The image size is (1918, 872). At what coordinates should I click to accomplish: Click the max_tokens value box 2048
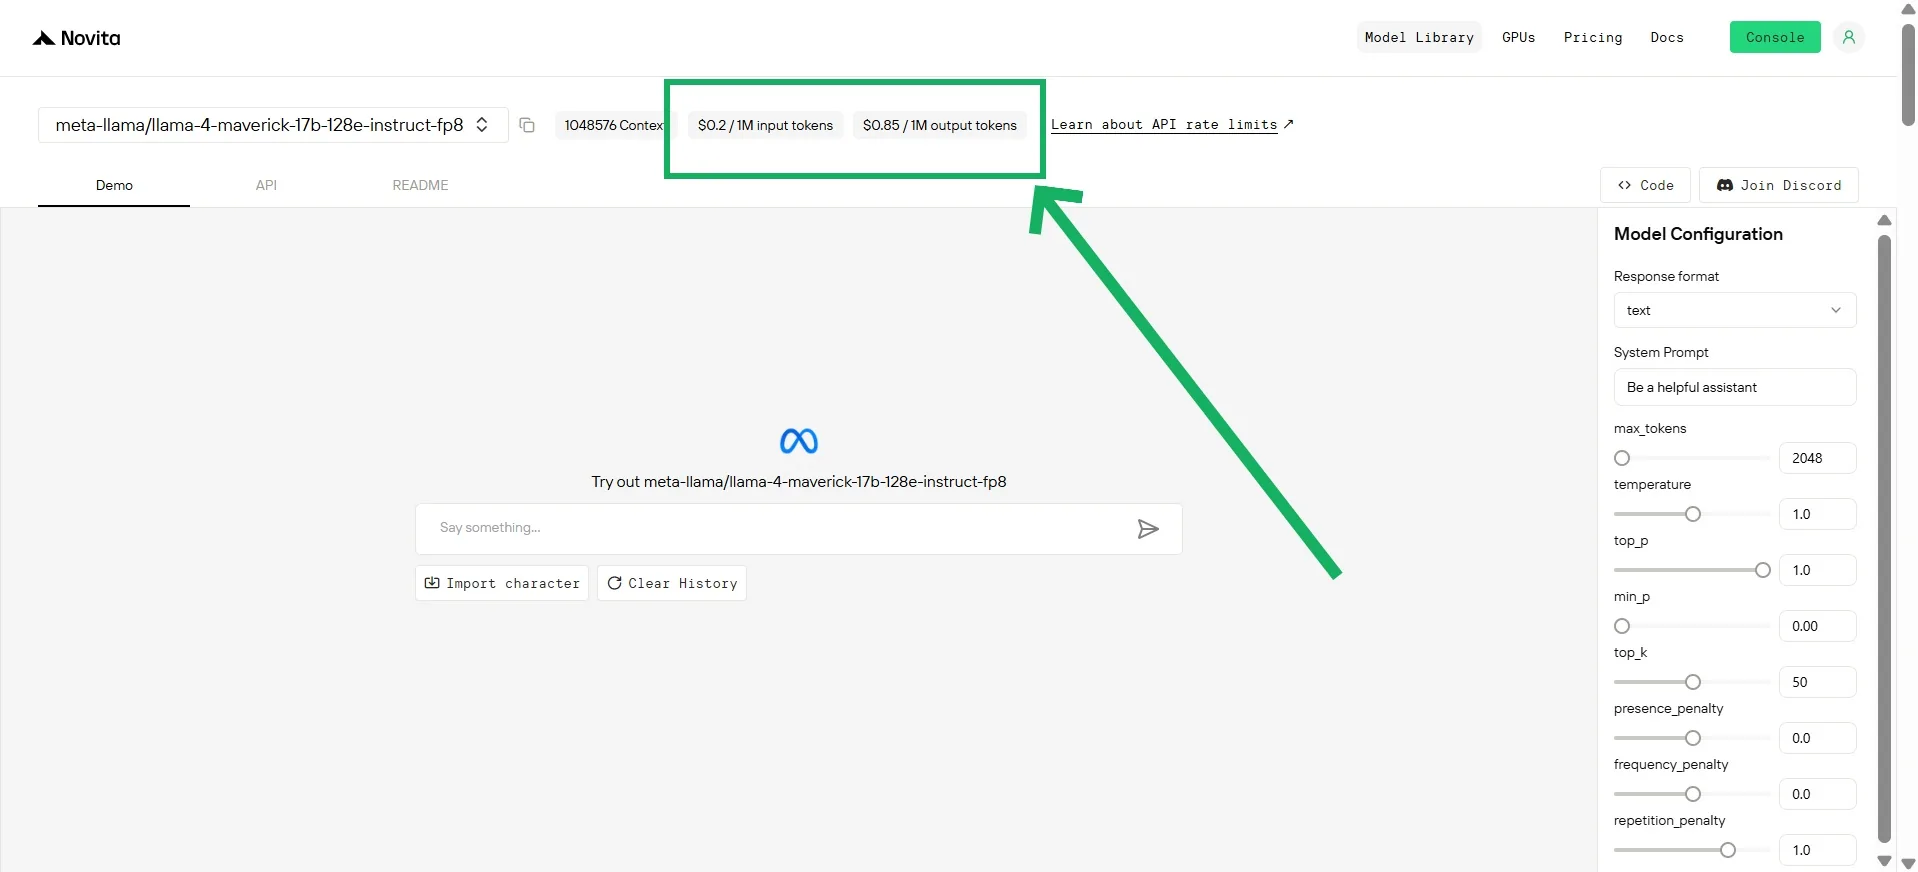click(1818, 458)
